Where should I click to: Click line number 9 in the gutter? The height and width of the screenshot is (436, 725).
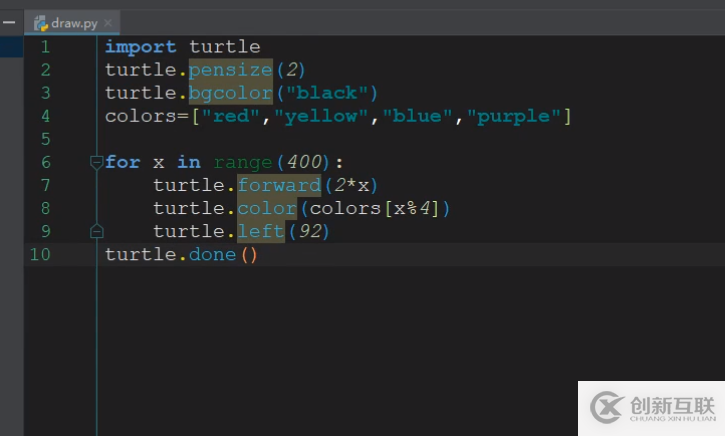coord(45,231)
